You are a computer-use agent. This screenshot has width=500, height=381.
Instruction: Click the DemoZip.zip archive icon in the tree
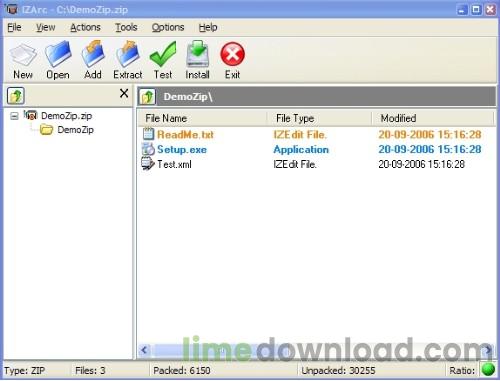(30, 115)
